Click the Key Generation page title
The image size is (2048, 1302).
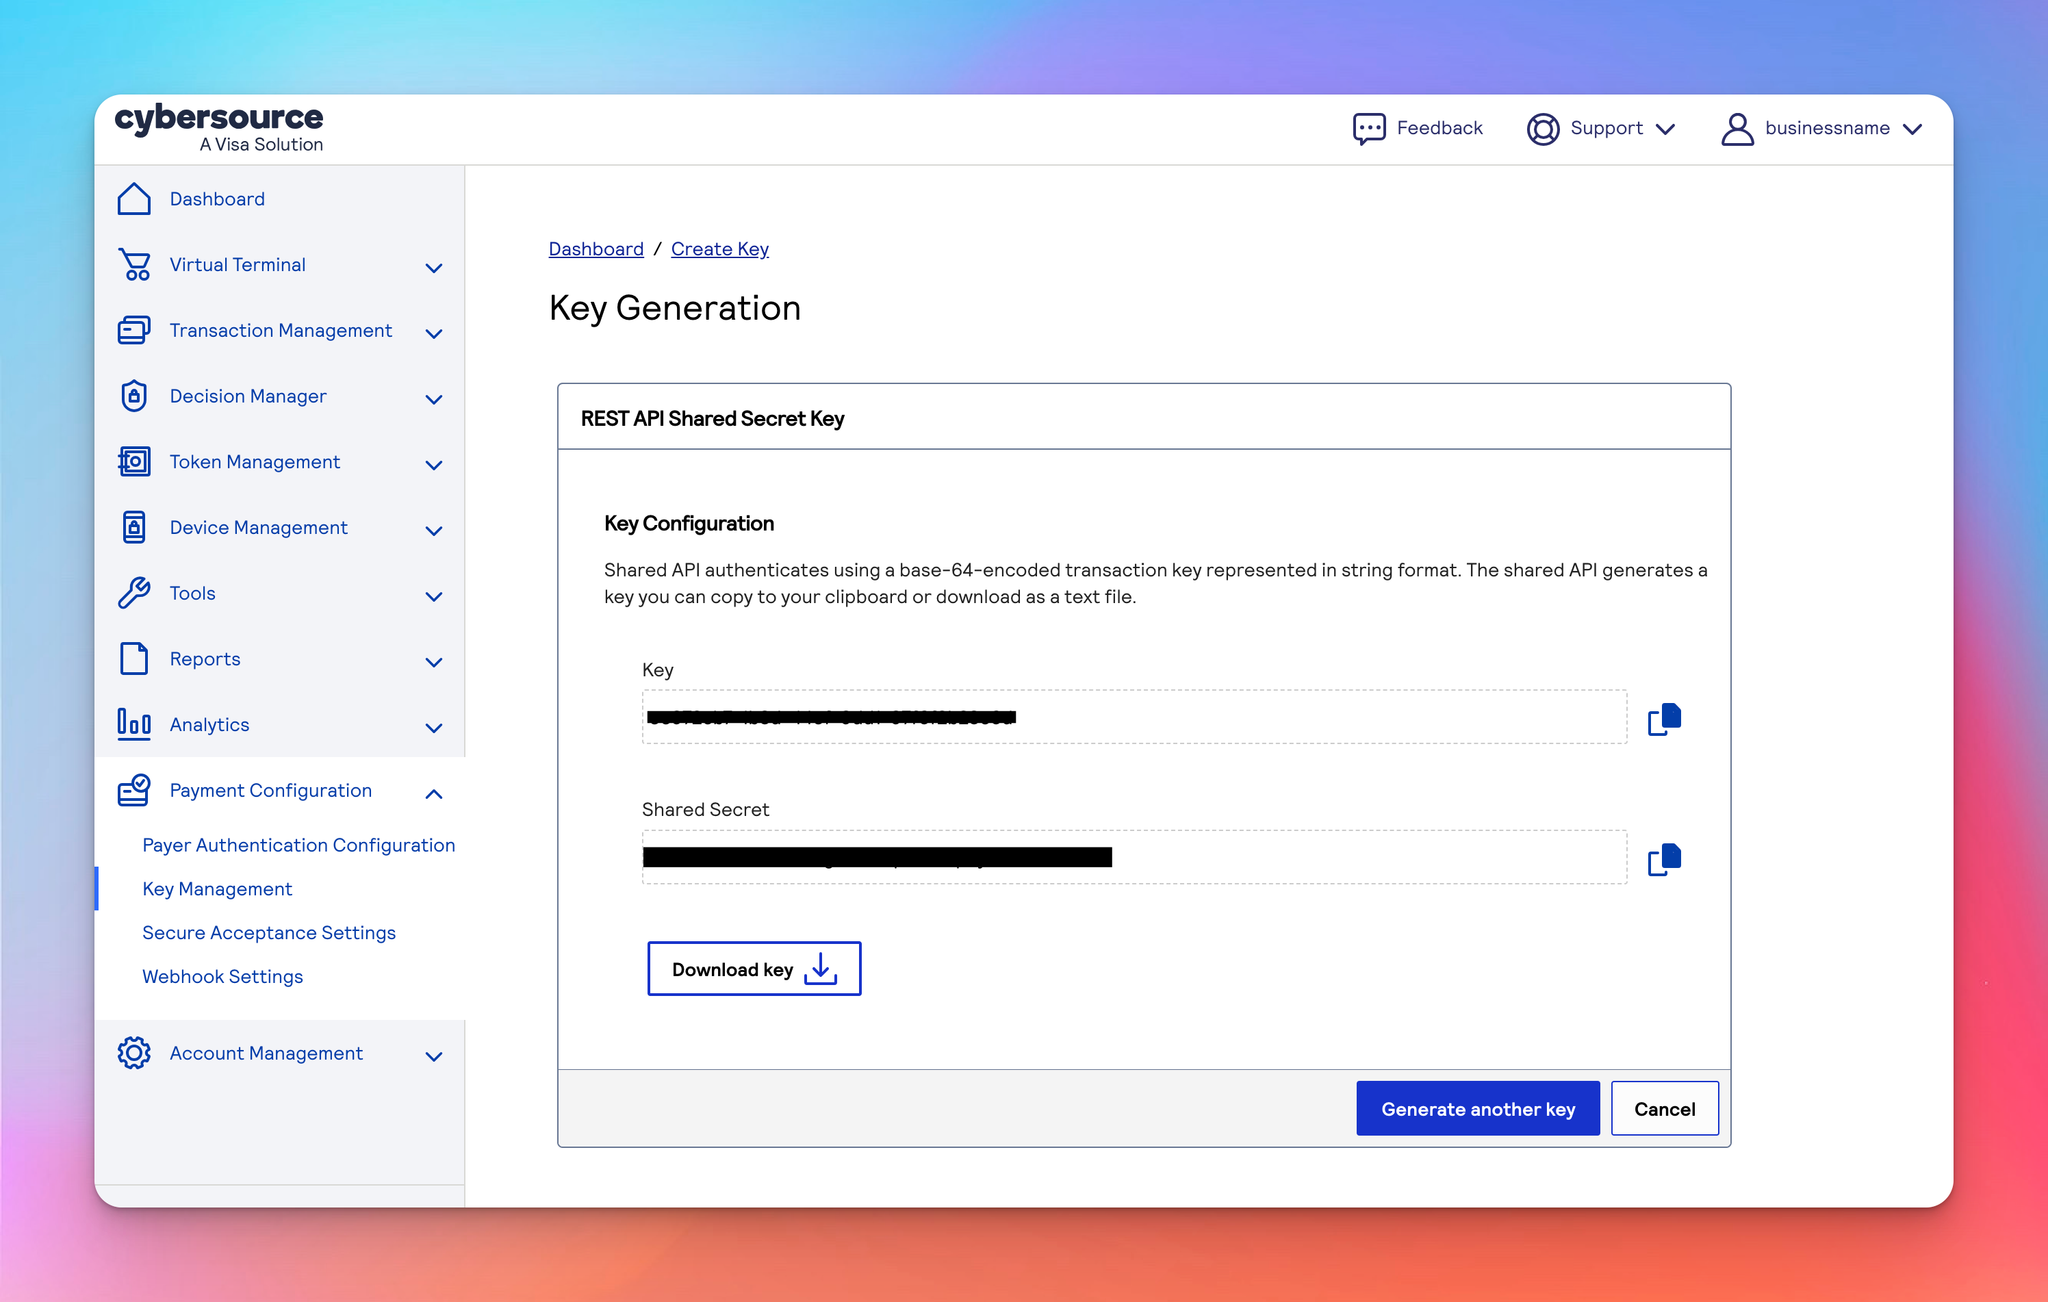675,308
